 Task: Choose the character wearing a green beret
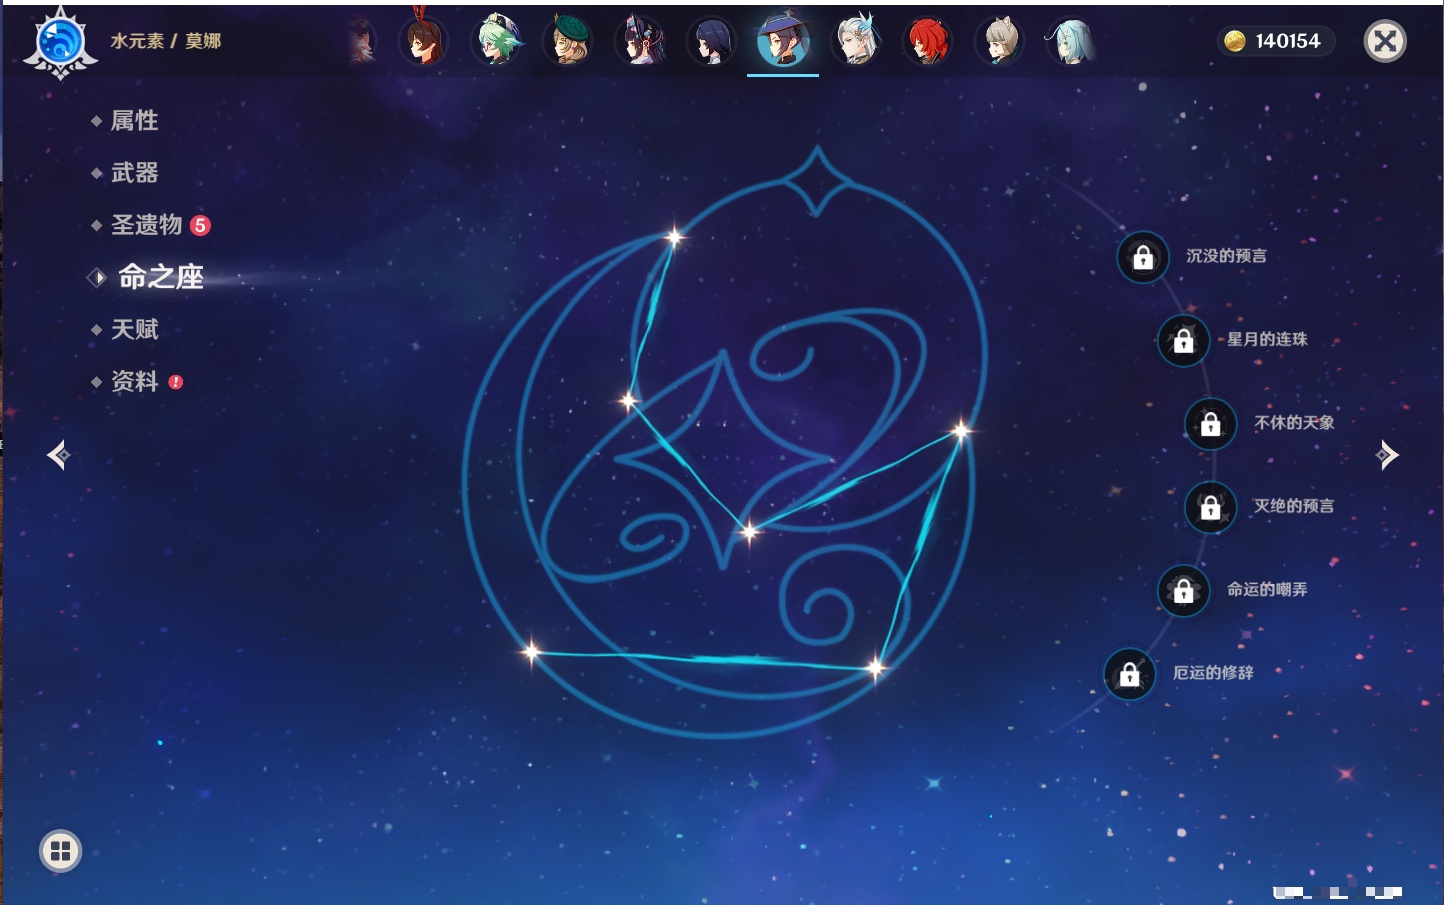coord(568,41)
